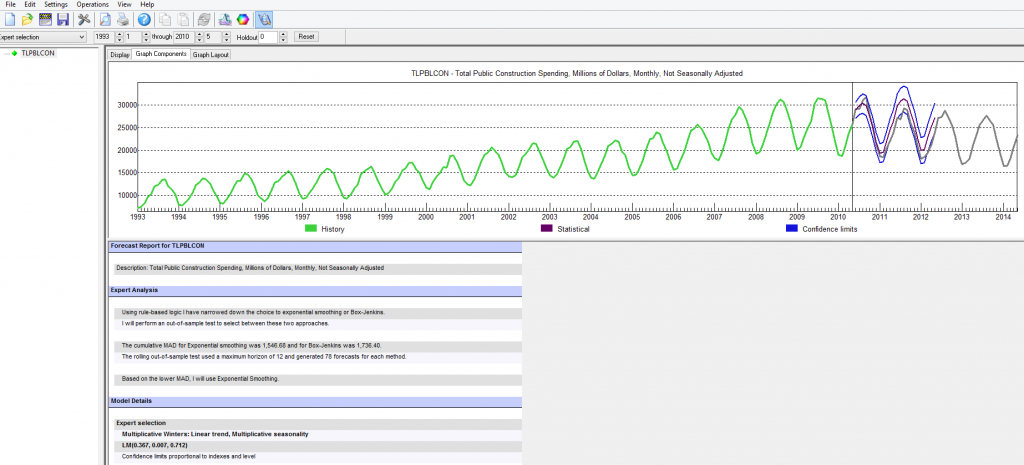This screenshot has height=465, width=1024.
Task: Open Help with the blue question mark icon
Action: pos(144,20)
